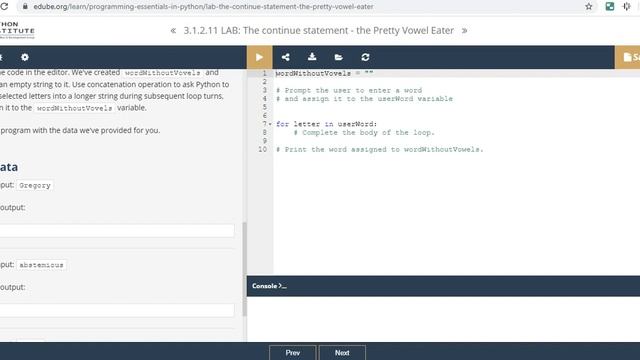This screenshot has width=640, height=360.
Task: Click the 'Complete the body of the loop' comment
Action: tap(364, 133)
